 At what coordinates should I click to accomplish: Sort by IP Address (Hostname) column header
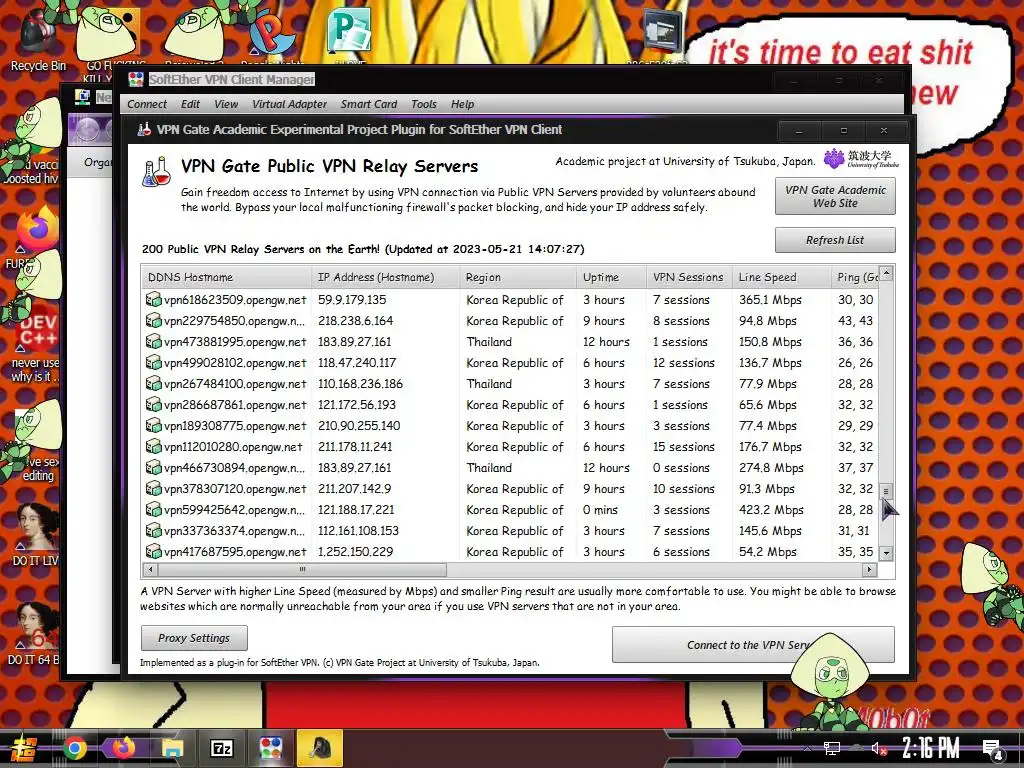point(385,277)
